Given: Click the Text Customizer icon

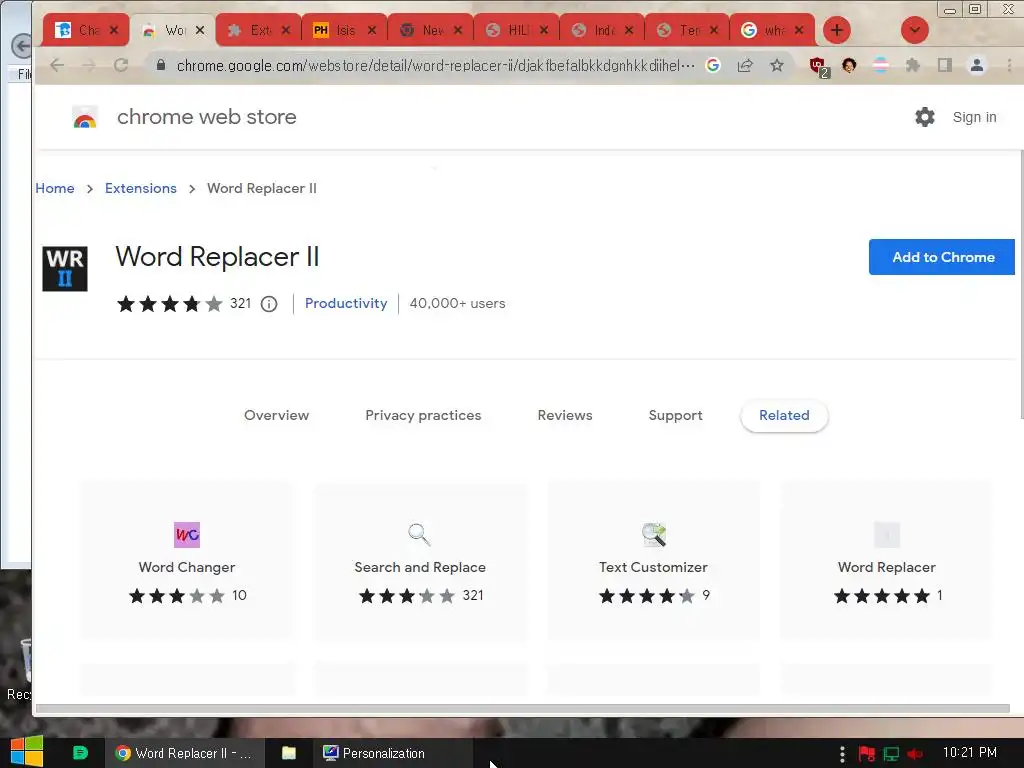Looking at the screenshot, I should (x=653, y=535).
